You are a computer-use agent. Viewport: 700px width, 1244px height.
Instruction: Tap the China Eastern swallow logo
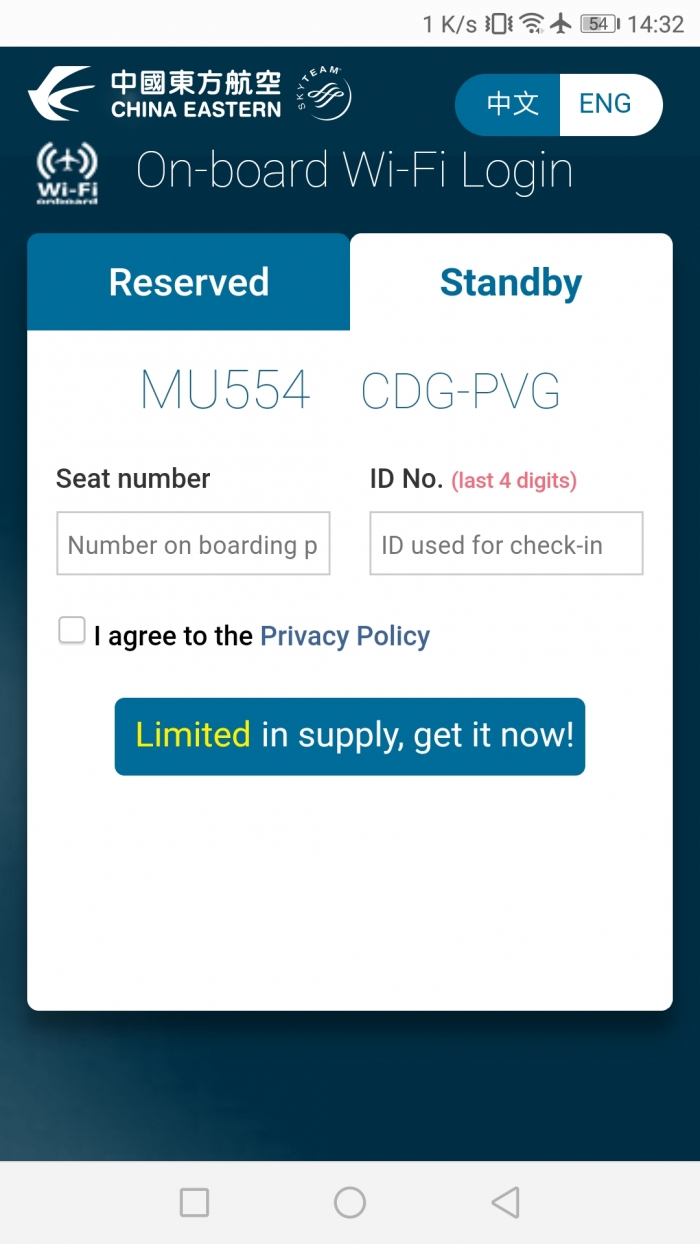tap(60, 93)
